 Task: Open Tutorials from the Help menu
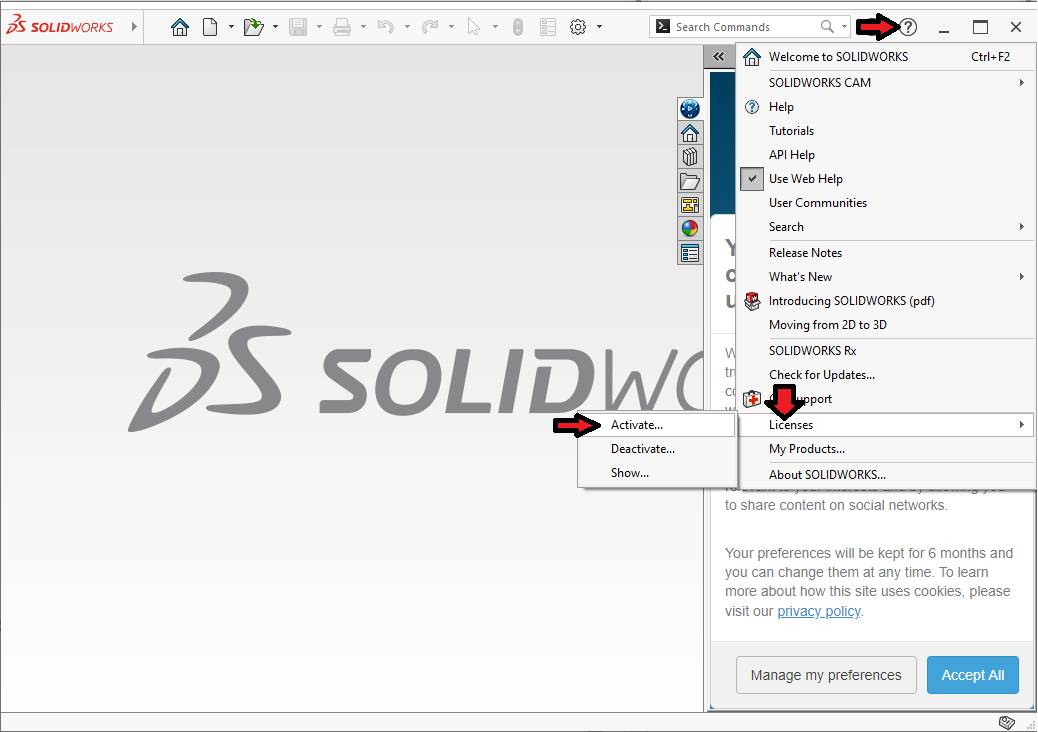click(x=885, y=130)
